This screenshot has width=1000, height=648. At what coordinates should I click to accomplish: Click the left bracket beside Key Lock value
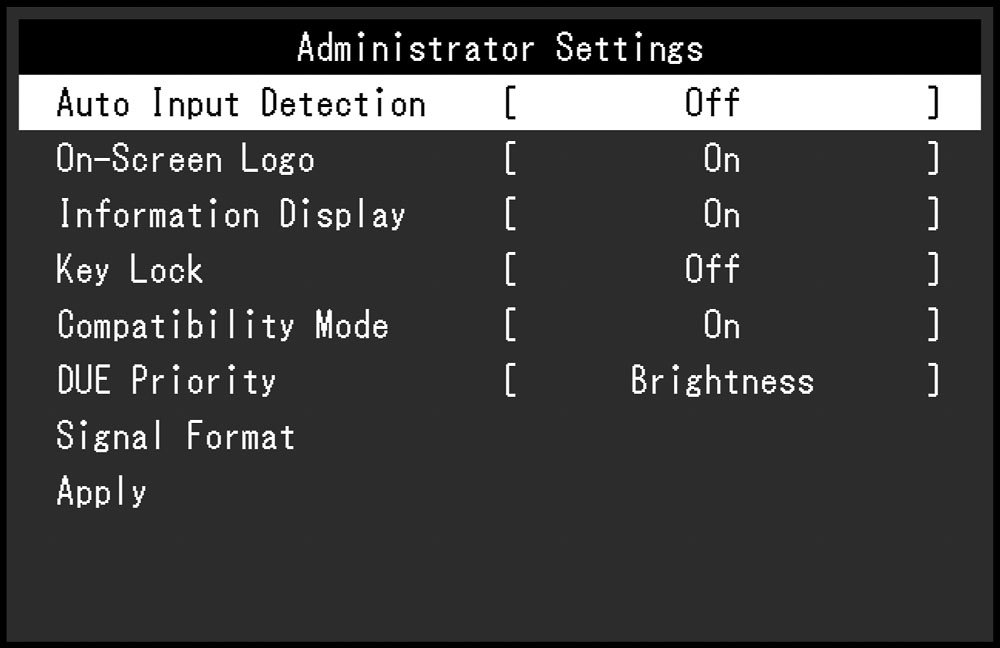point(510,269)
